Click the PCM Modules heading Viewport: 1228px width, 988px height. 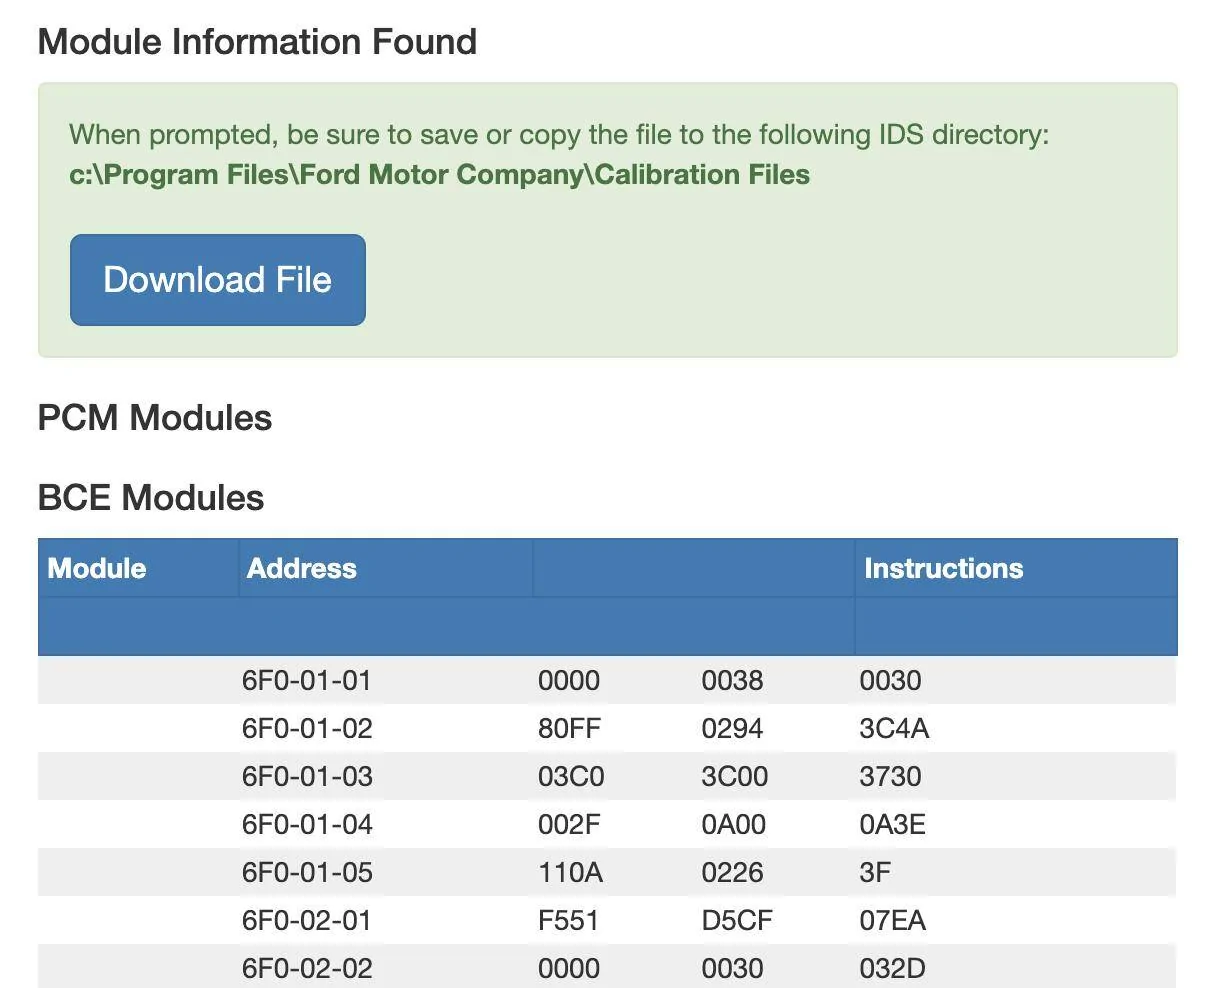point(155,418)
